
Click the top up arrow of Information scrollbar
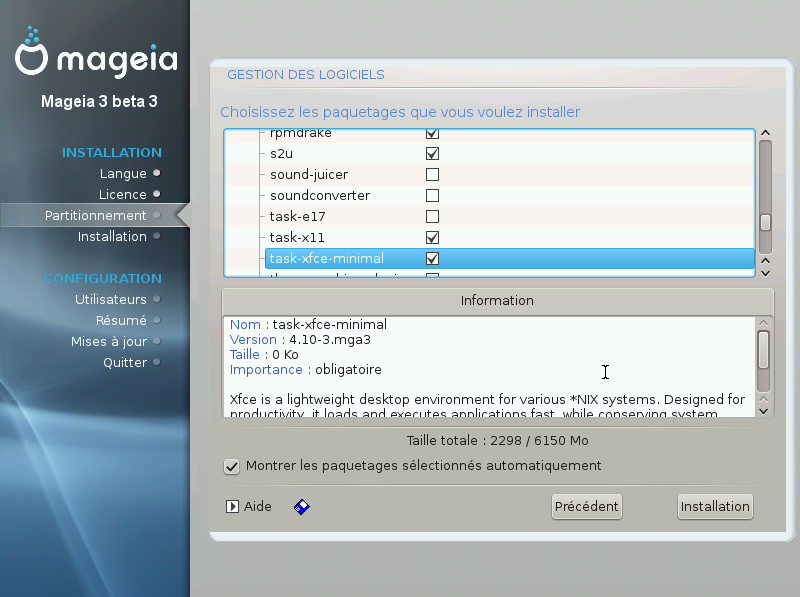point(763,323)
